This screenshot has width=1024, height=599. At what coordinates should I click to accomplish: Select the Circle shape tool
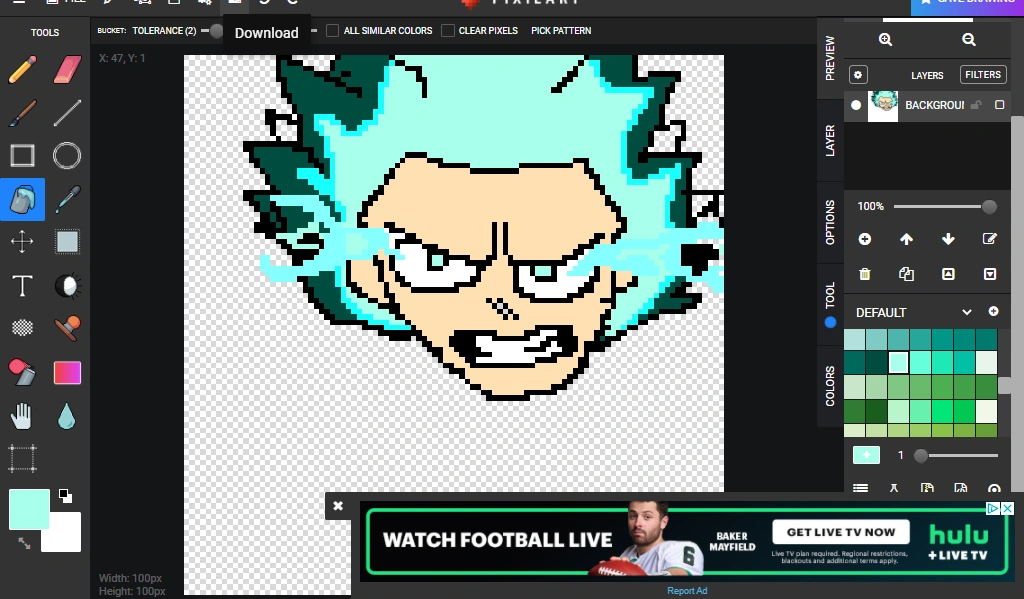point(66,155)
